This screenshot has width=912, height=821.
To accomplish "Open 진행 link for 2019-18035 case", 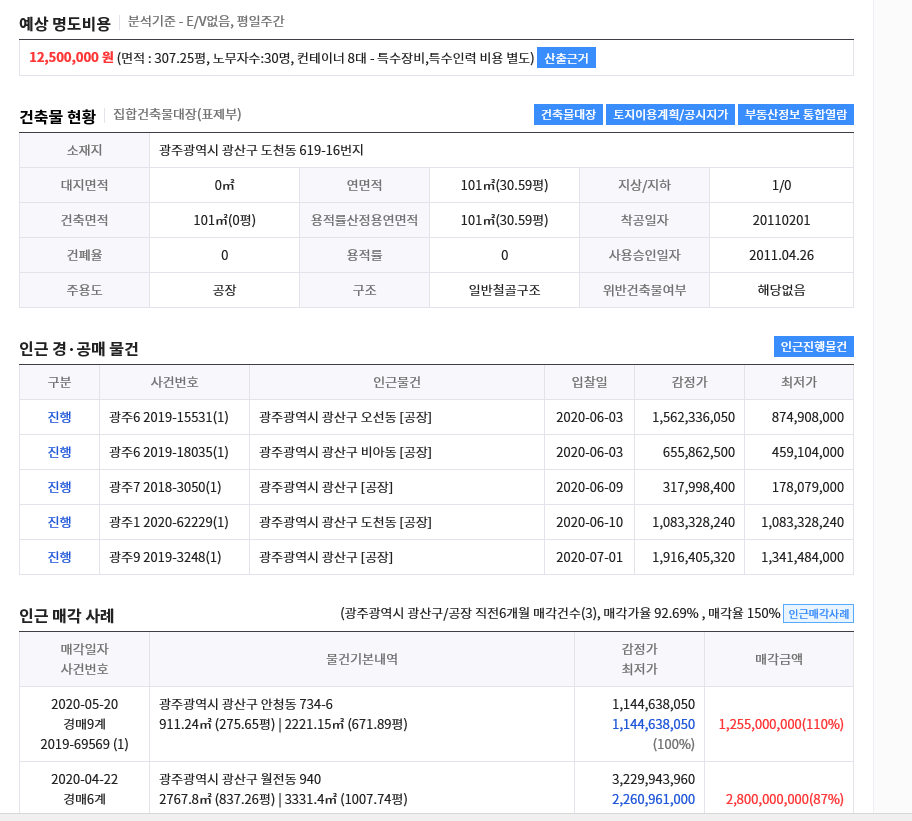I will point(59,452).
